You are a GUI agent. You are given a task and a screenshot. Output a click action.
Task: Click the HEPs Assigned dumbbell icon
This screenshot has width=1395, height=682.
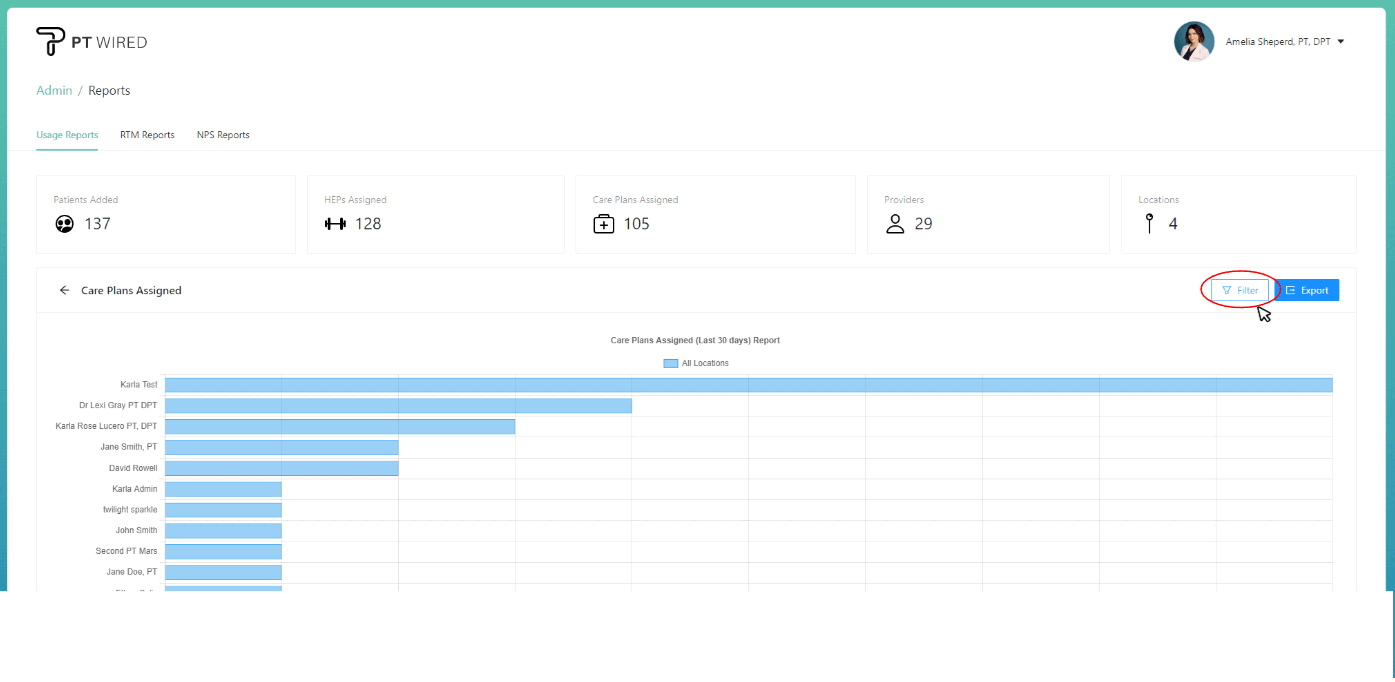[335, 224]
